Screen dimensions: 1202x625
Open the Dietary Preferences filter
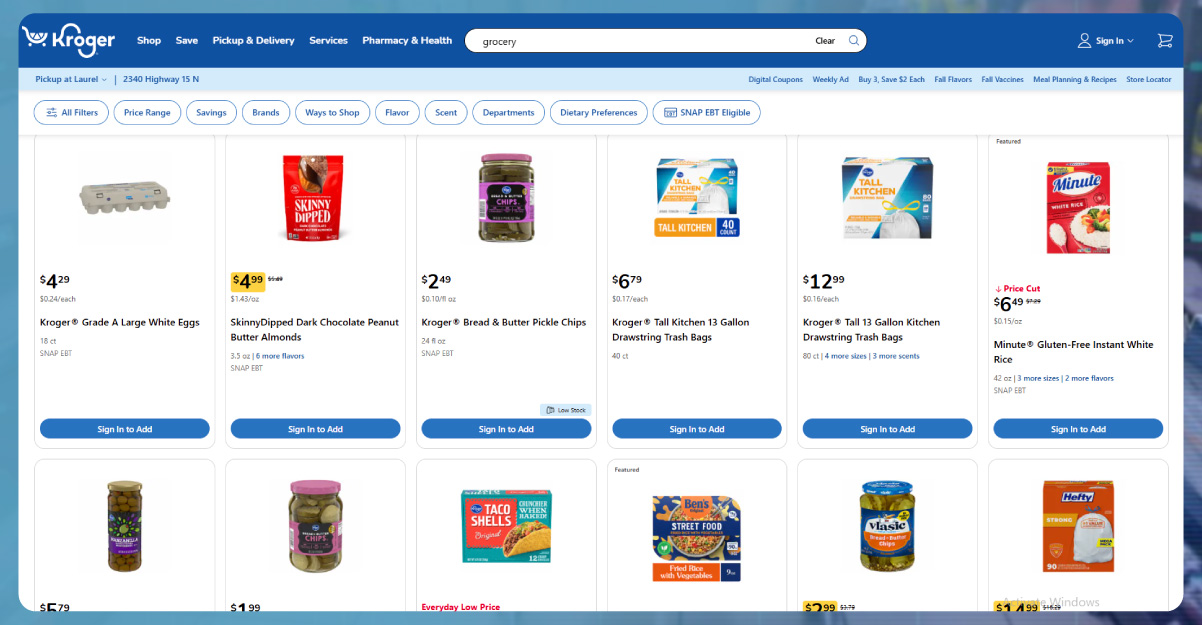[599, 113]
